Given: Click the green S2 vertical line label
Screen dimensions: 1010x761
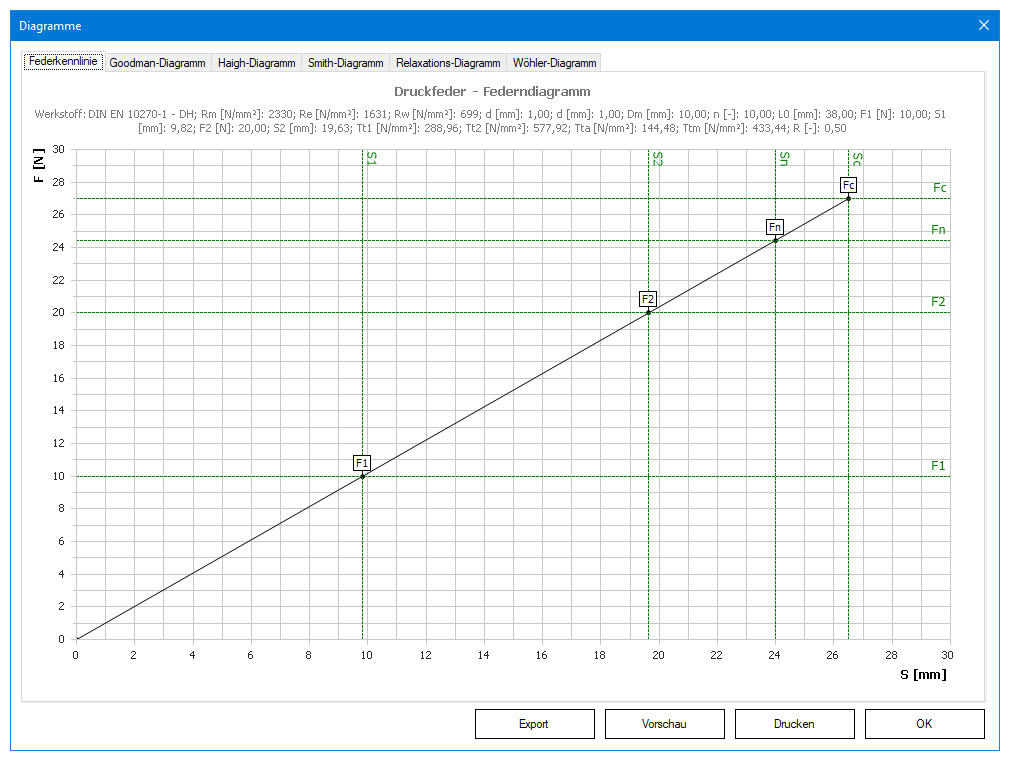Looking at the screenshot, I should point(656,158).
